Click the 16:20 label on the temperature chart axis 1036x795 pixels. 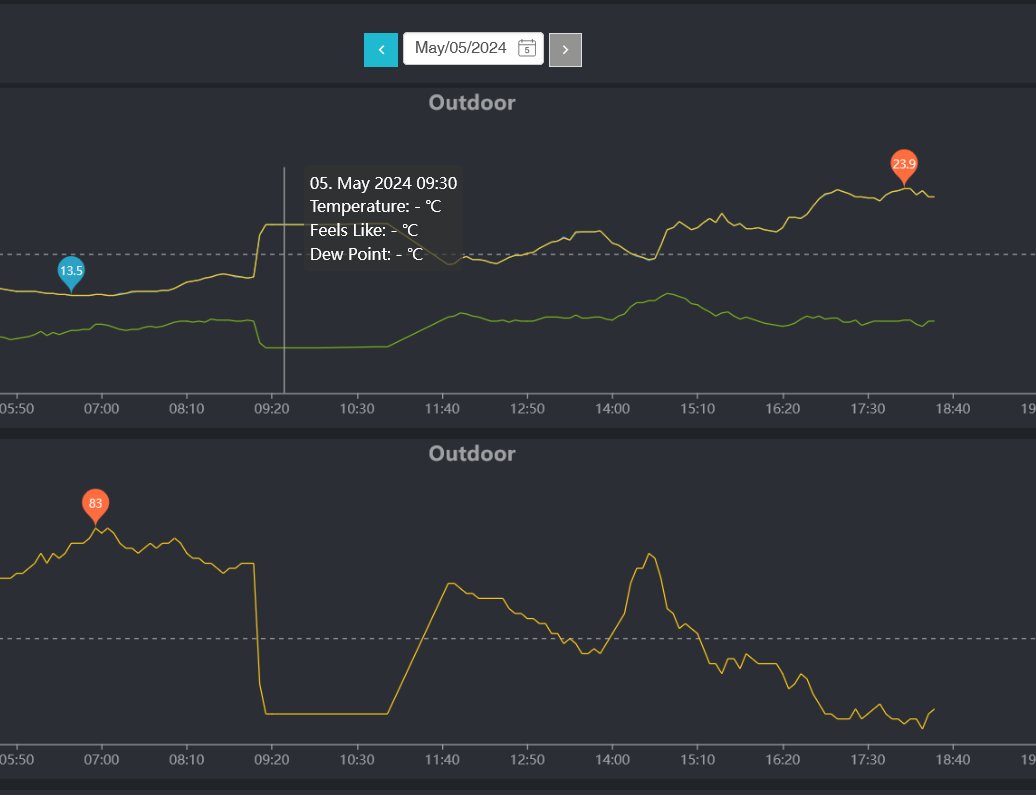click(x=783, y=408)
